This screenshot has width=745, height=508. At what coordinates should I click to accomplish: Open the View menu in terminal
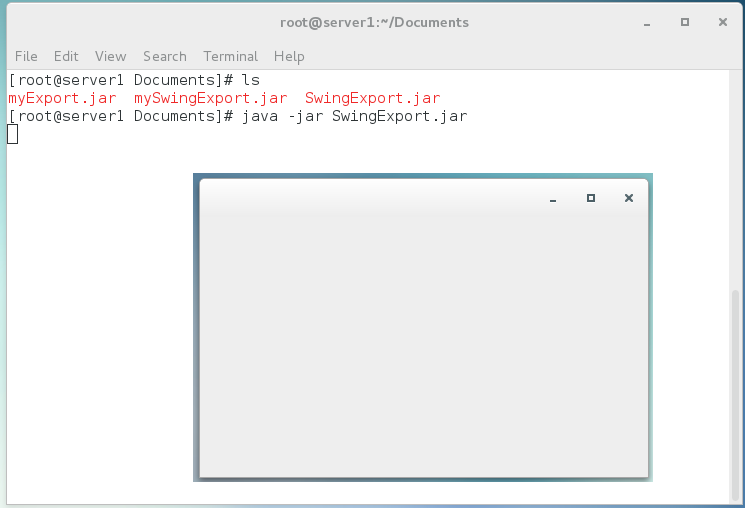(x=111, y=56)
